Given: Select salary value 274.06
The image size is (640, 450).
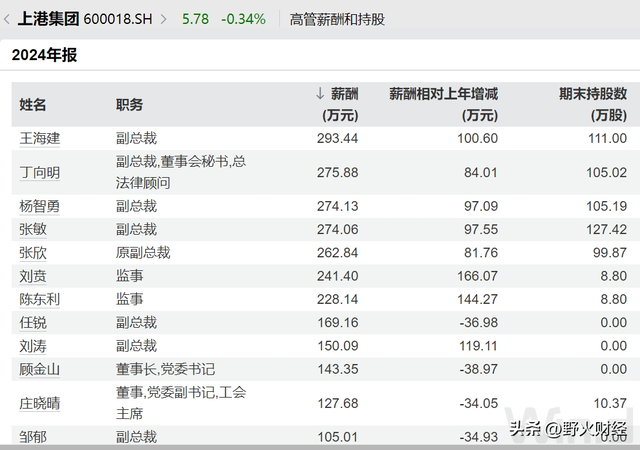Looking at the screenshot, I should (338, 229).
